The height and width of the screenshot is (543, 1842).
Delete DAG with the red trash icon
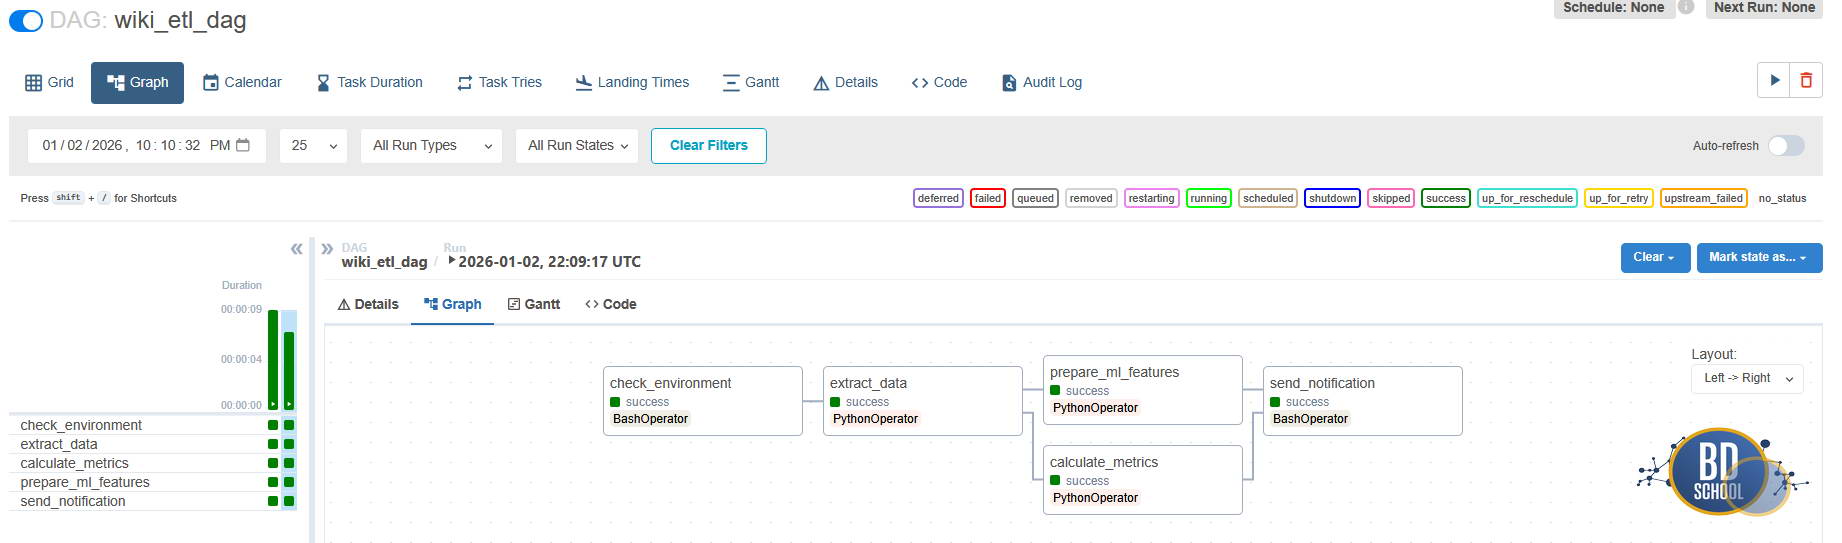(x=1806, y=80)
